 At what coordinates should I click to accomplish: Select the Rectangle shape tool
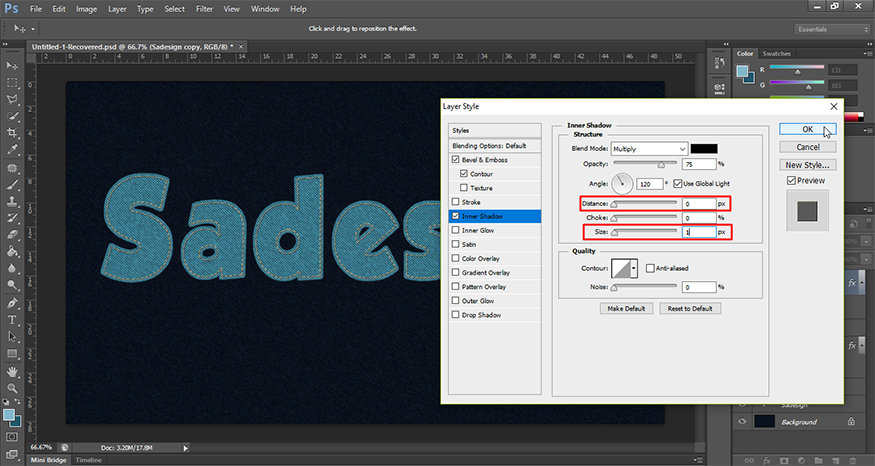[12, 354]
